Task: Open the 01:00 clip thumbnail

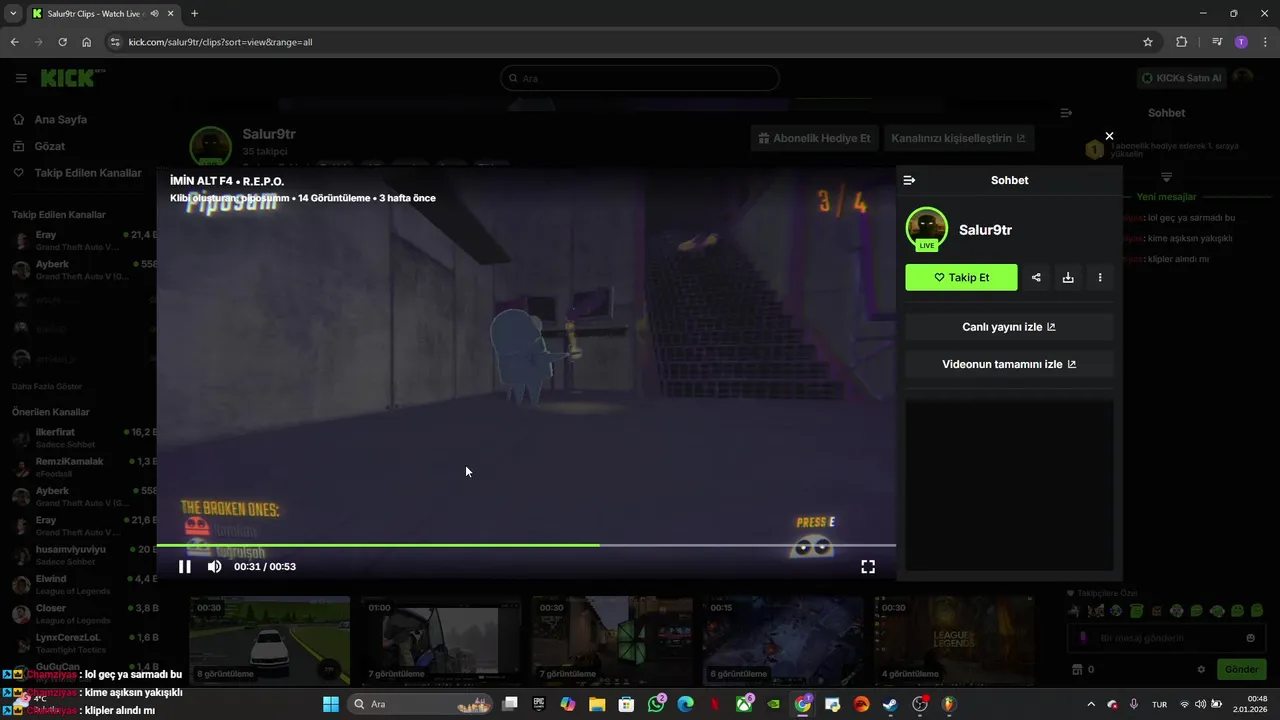Action: click(x=441, y=640)
